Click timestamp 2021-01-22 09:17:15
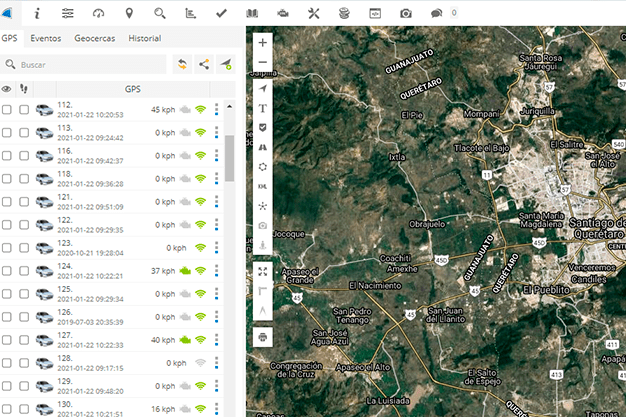Viewport: 626px width, 417px height. (91, 368)
